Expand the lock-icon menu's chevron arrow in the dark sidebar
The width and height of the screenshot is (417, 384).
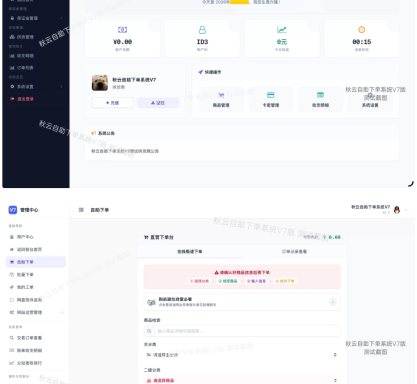61,18
